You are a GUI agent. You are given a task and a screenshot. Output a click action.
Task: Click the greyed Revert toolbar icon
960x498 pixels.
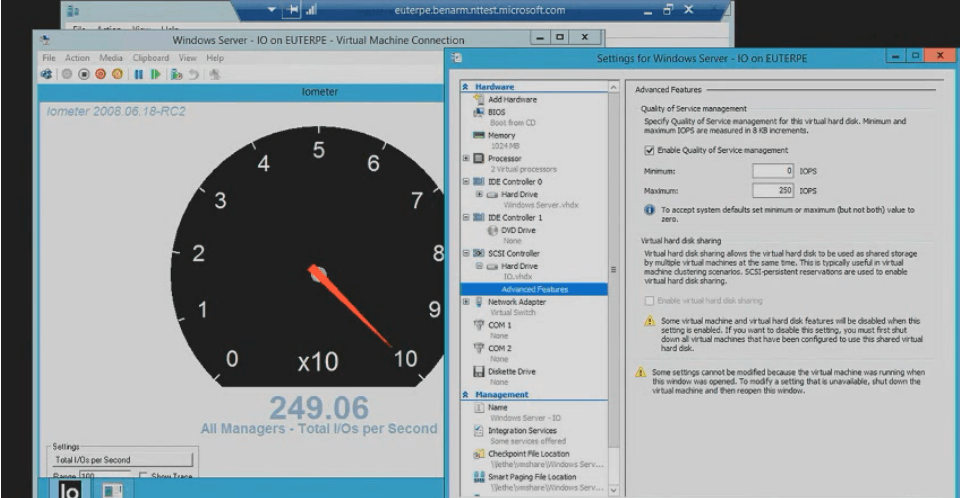pos(193,74)
